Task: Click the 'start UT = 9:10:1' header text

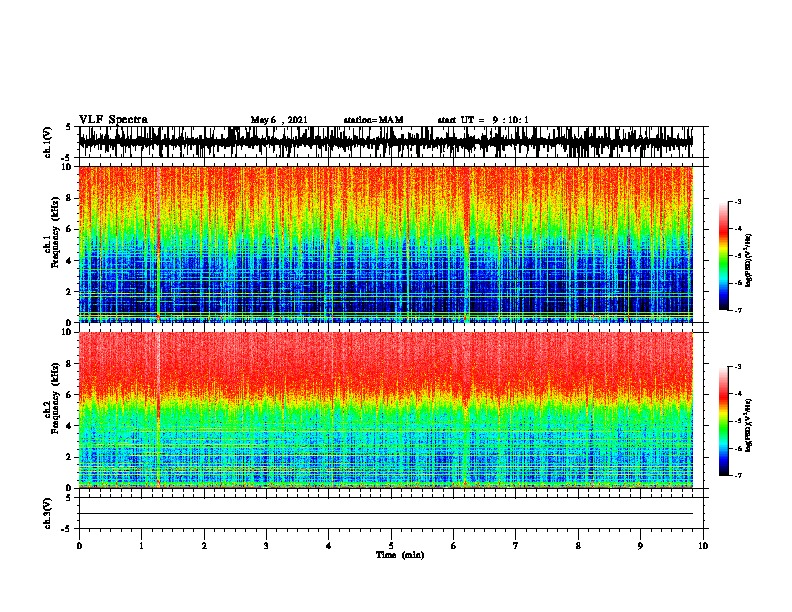Action: tap(483, 120)
